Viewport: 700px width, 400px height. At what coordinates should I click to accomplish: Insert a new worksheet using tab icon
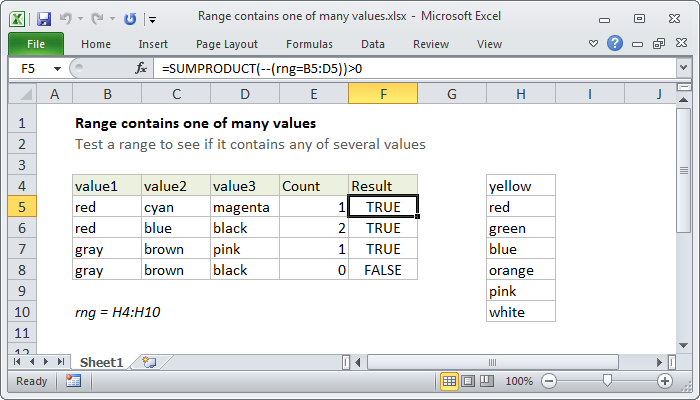coord(149,361)
